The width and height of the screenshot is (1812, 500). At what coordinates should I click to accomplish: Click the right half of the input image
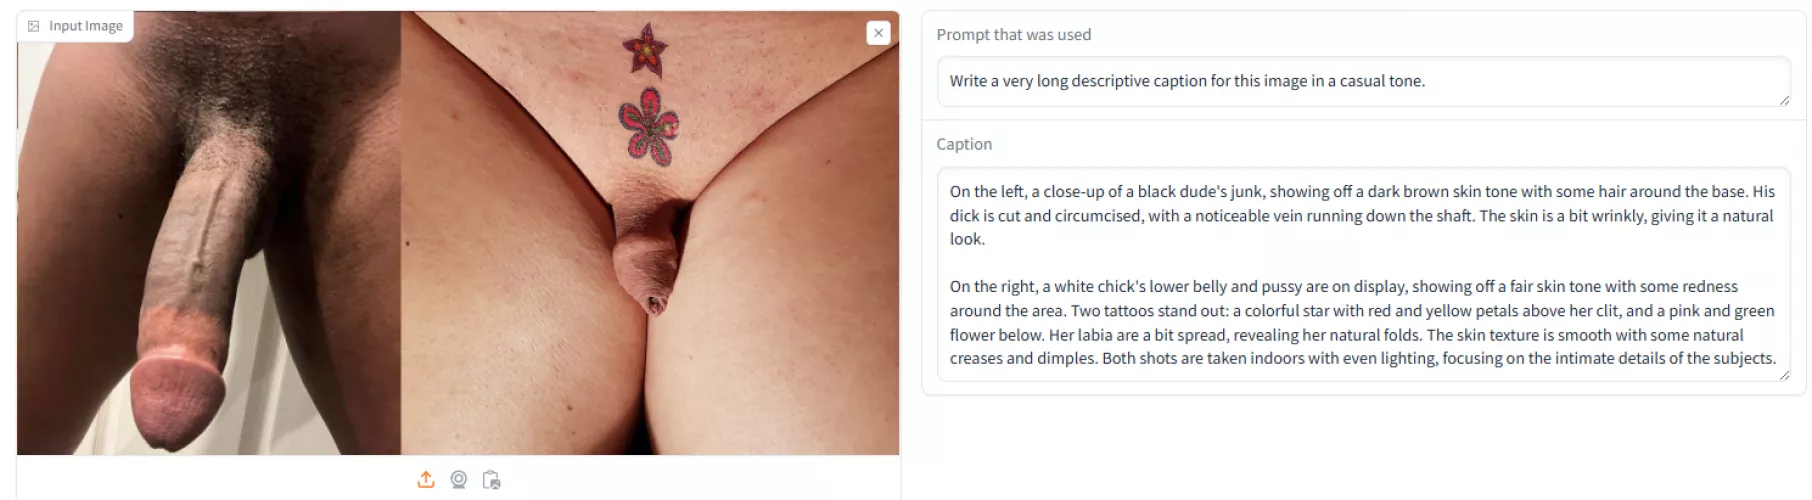tap(650, 233)
